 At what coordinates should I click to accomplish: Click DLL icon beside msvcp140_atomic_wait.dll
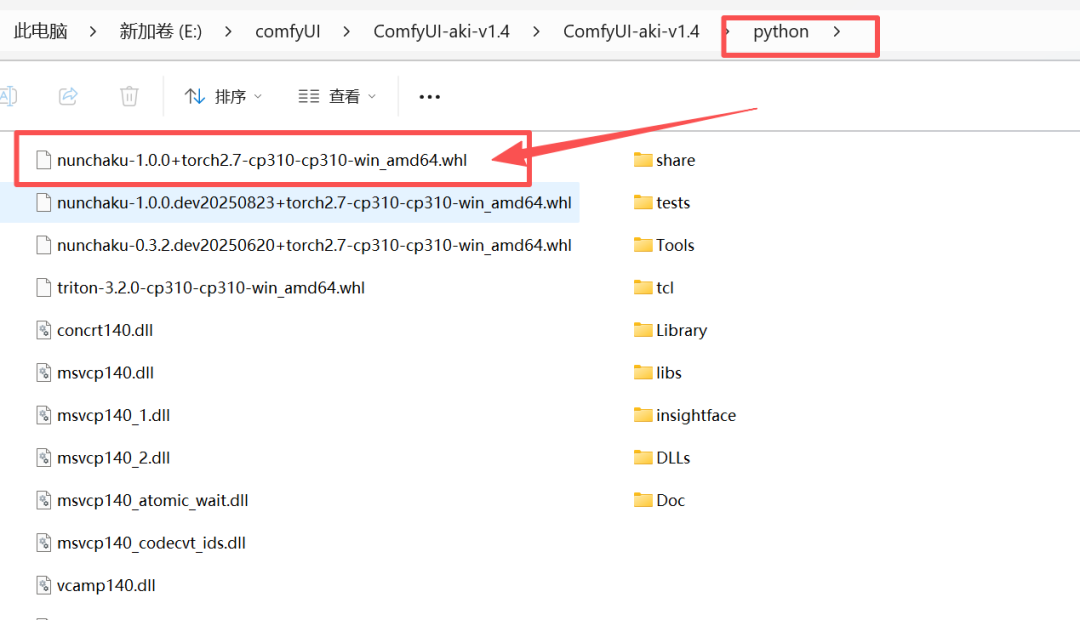[43, 500]
